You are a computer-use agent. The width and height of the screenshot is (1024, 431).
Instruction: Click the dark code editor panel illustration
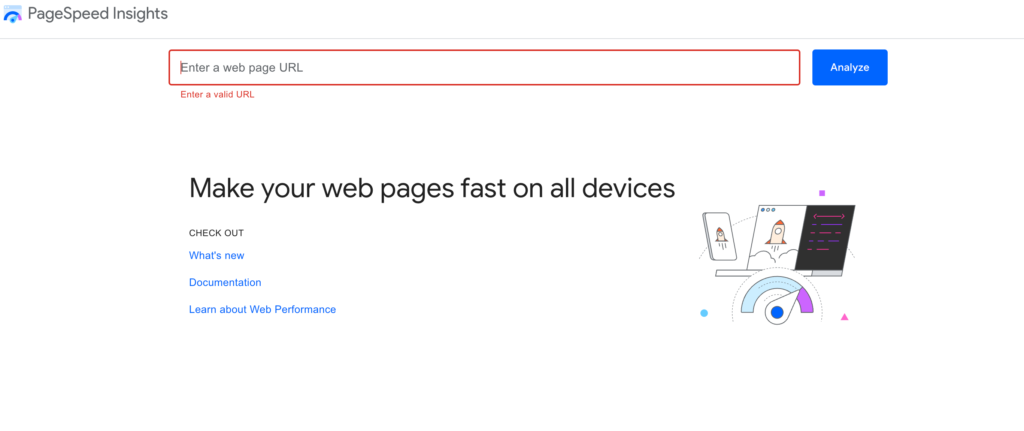(x=831, y=238)
